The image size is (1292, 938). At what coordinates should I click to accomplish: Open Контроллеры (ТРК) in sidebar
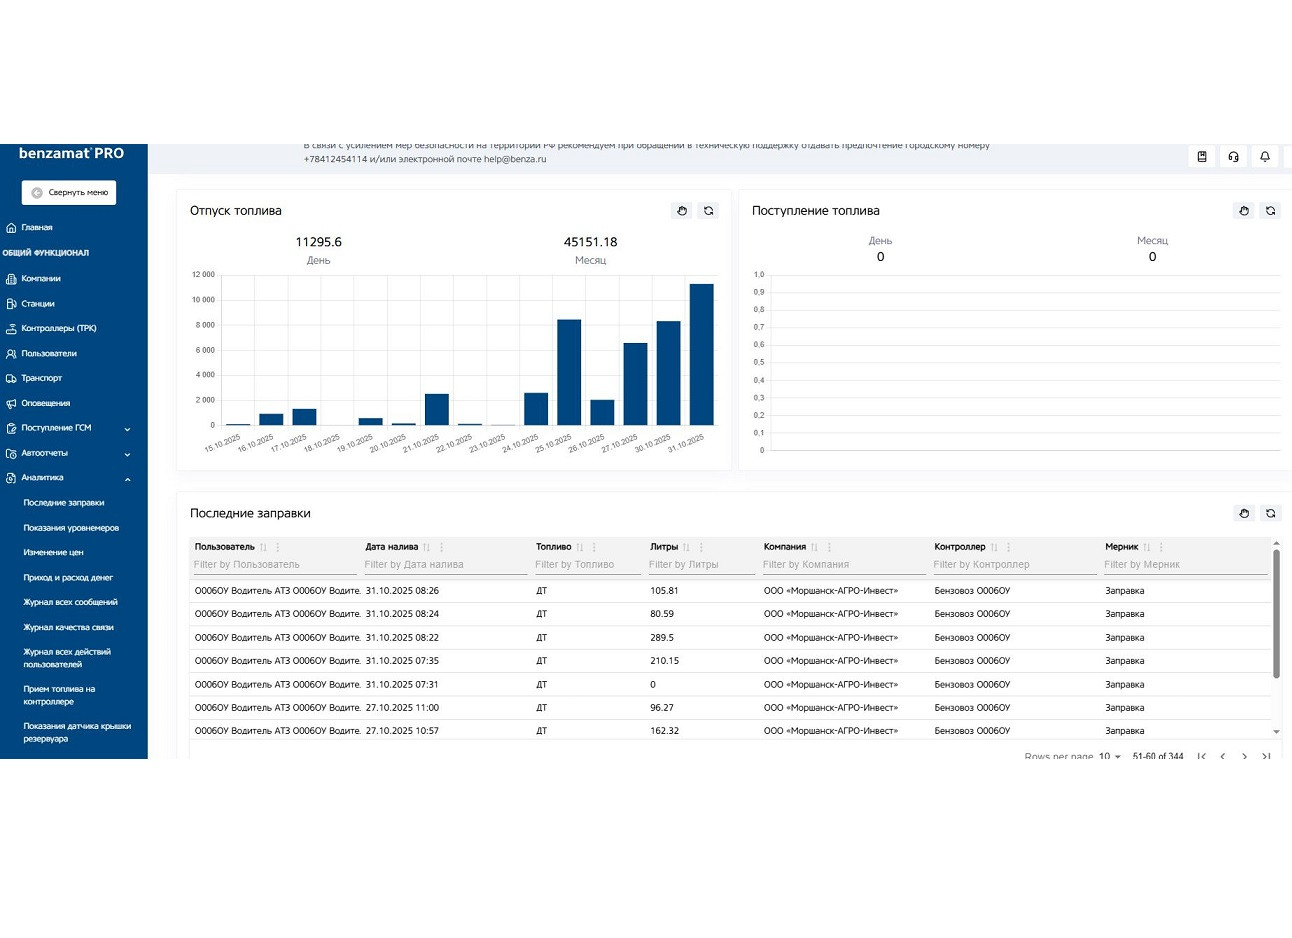point(58,328)
